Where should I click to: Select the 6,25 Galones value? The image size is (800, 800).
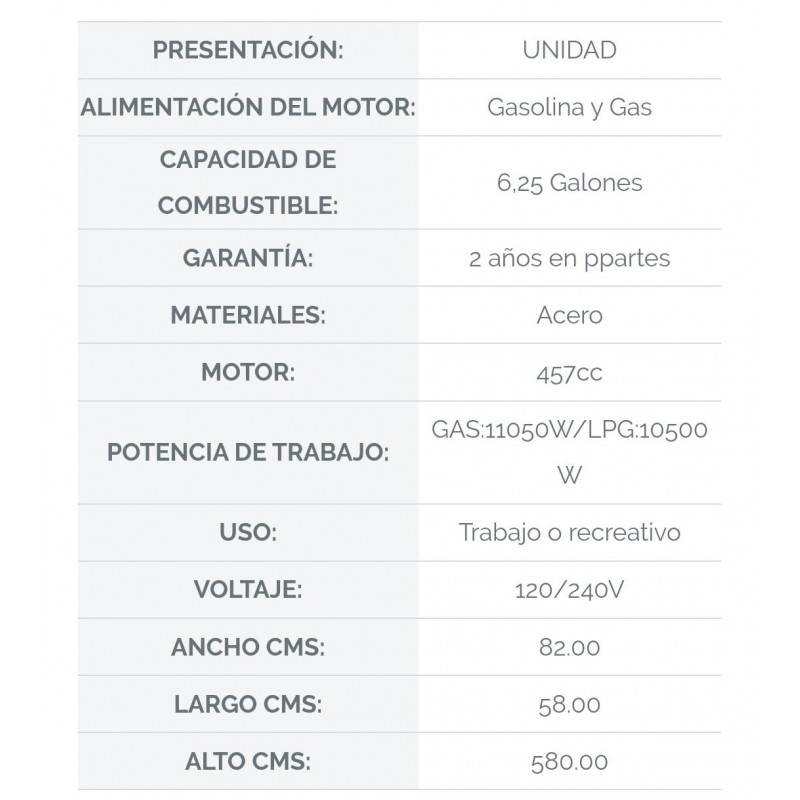569,183
